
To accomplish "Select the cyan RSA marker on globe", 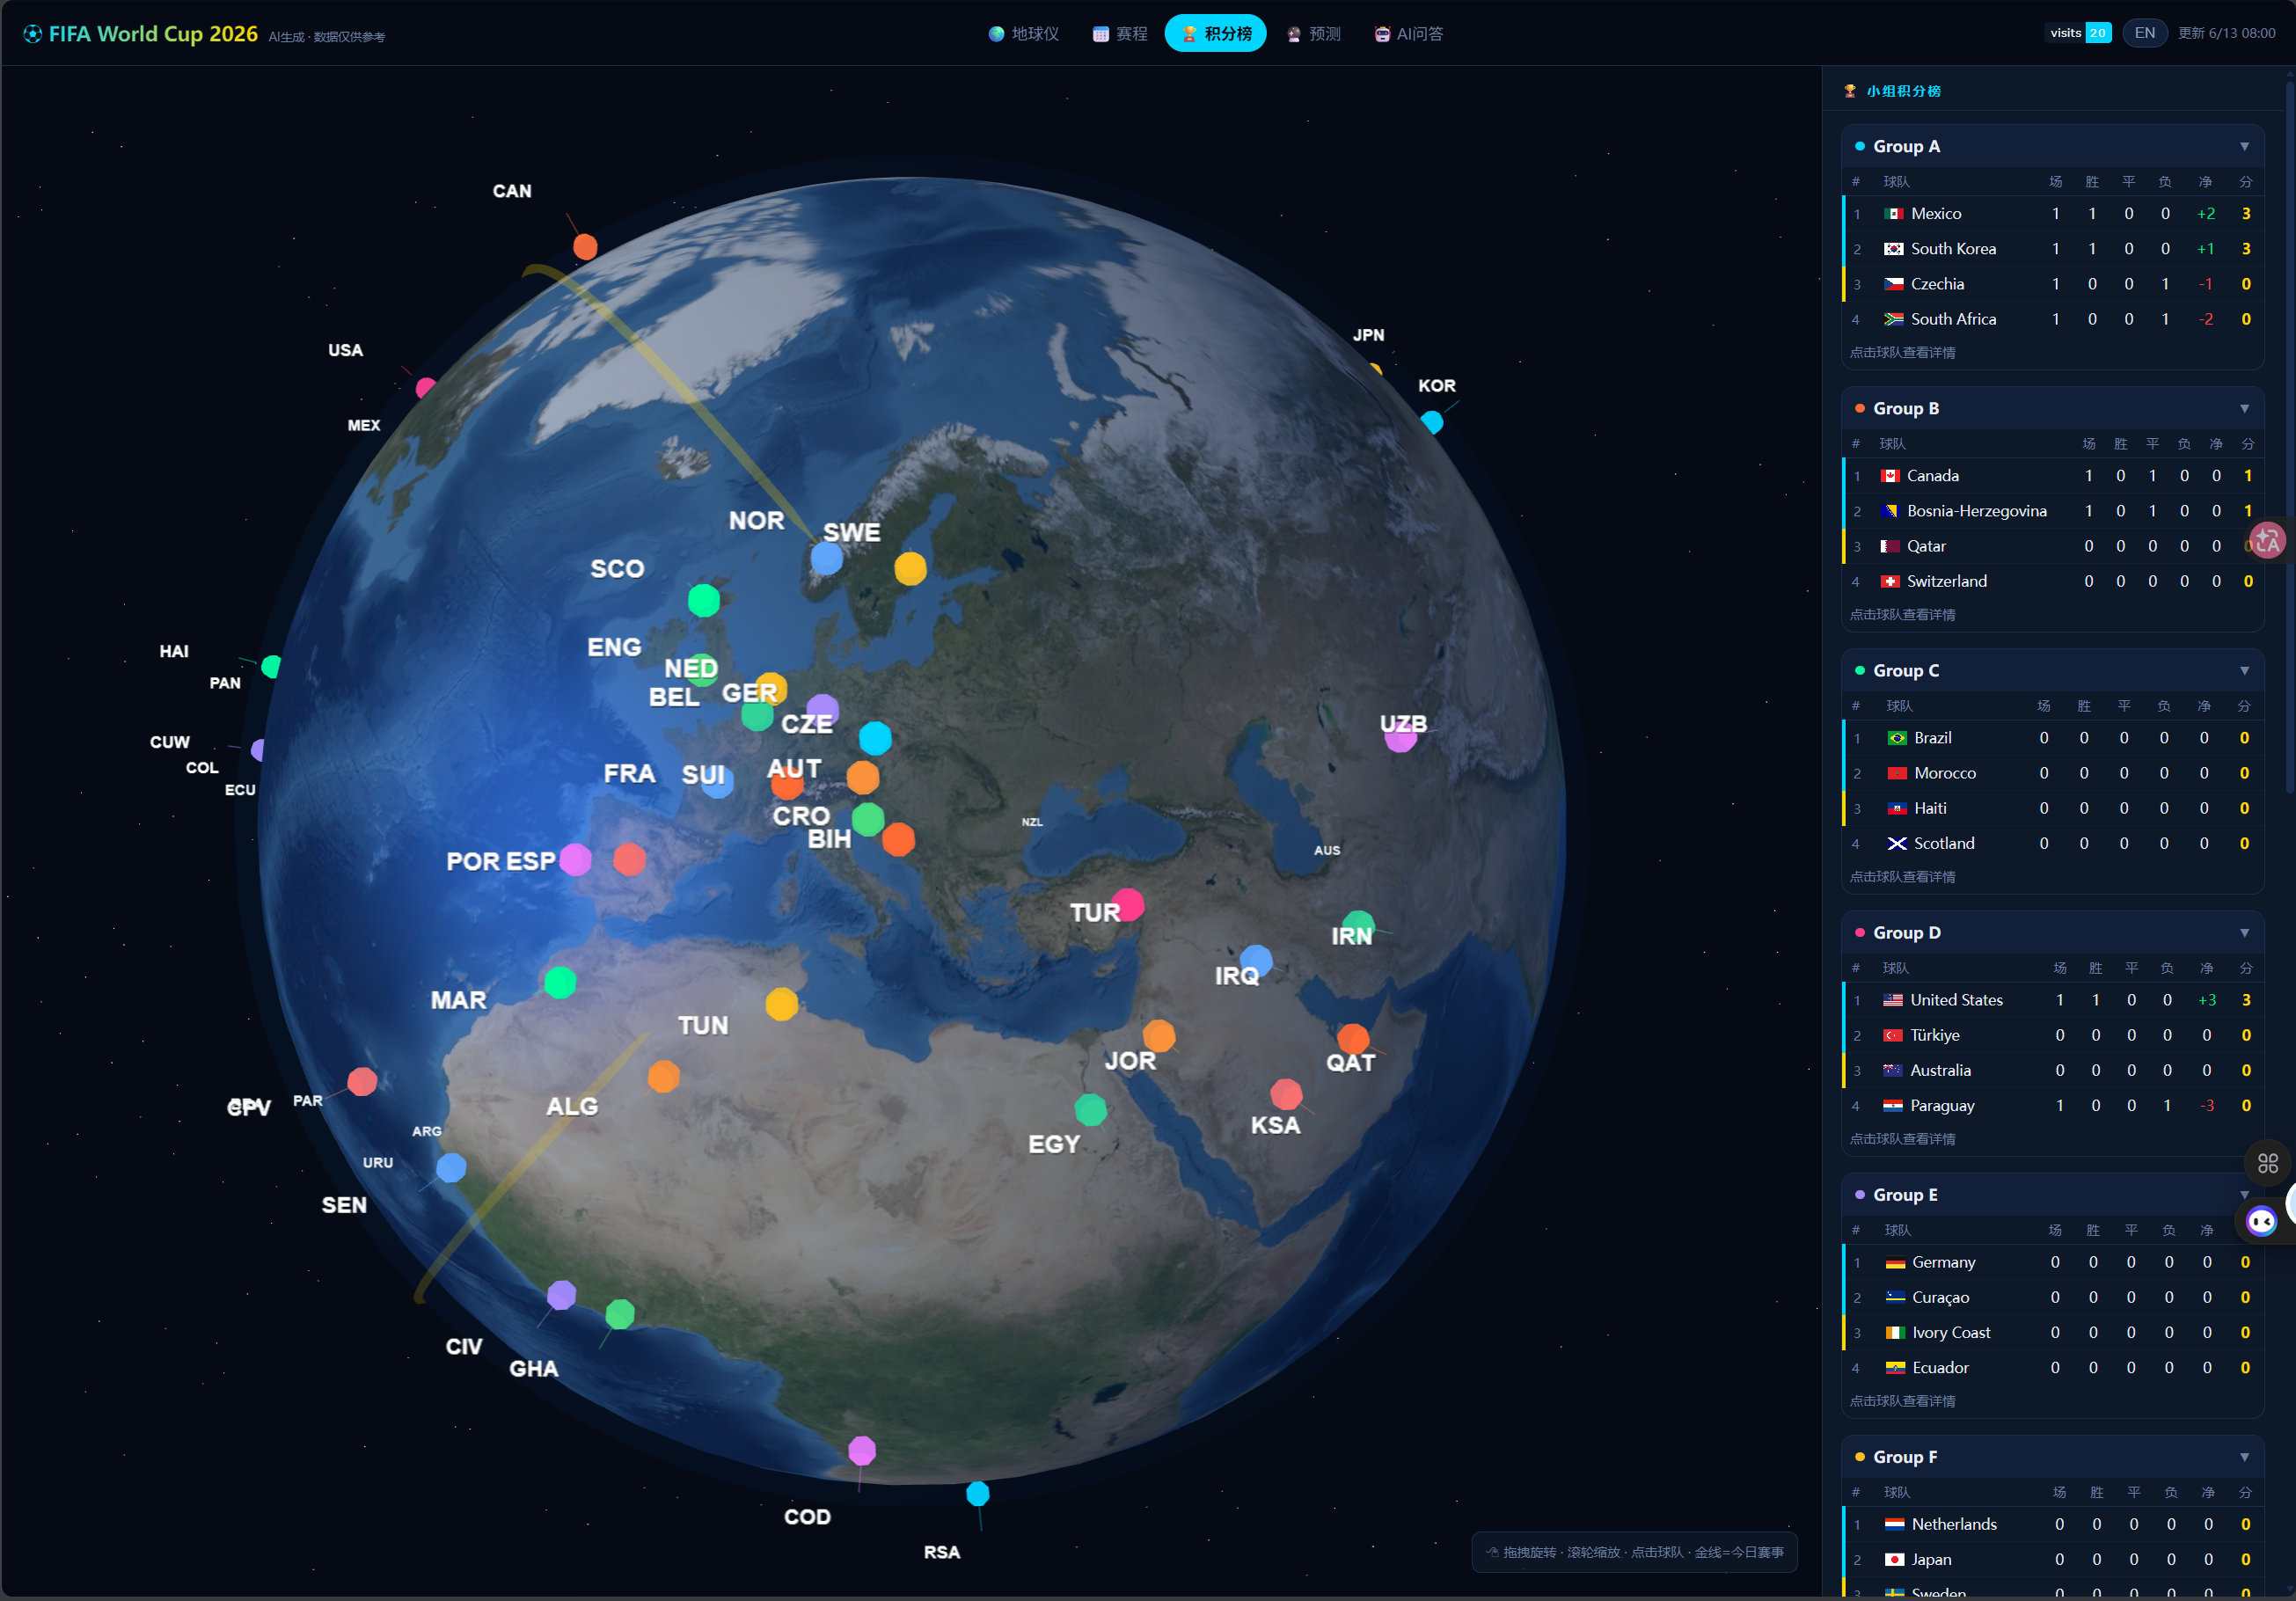I will click(x=977, y=1493).
